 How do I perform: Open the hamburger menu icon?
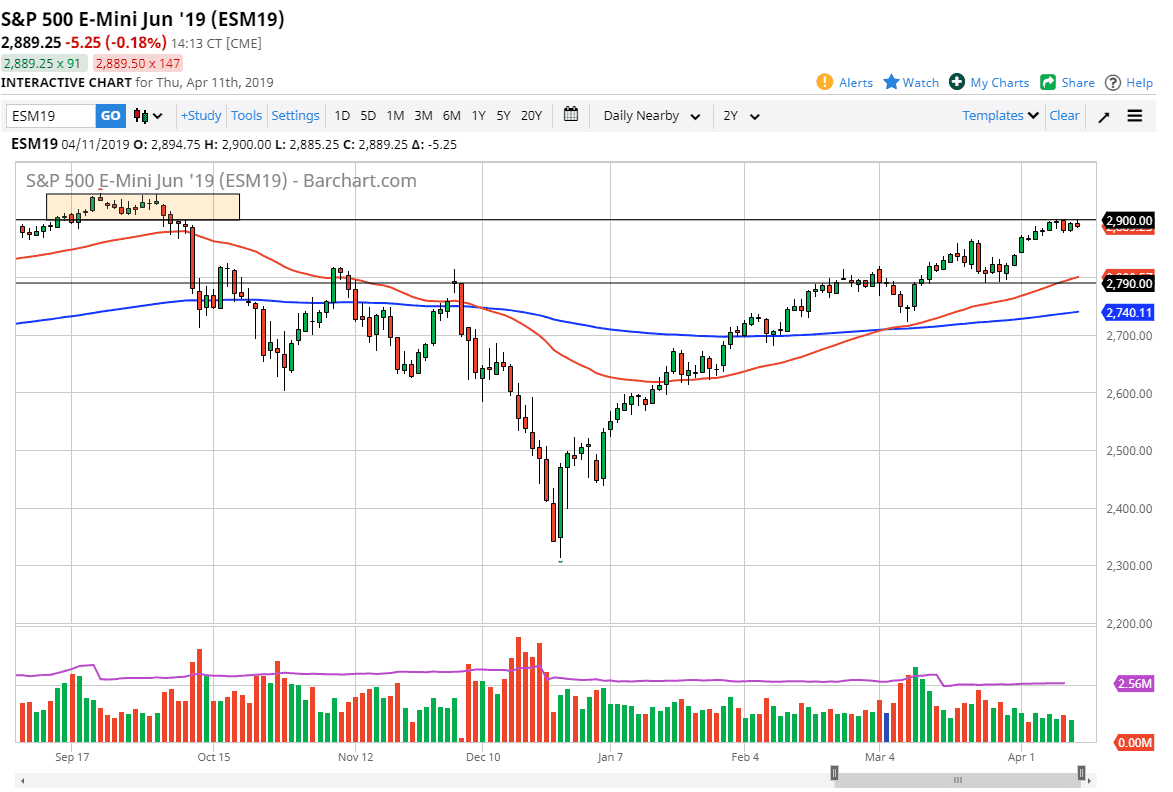click(1135, 116)
